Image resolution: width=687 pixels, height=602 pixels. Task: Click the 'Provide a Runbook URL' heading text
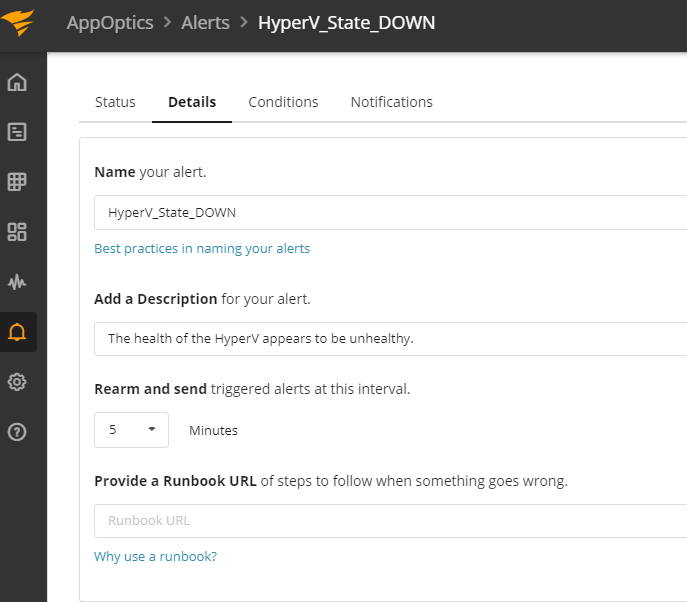(x=175, y=481)
